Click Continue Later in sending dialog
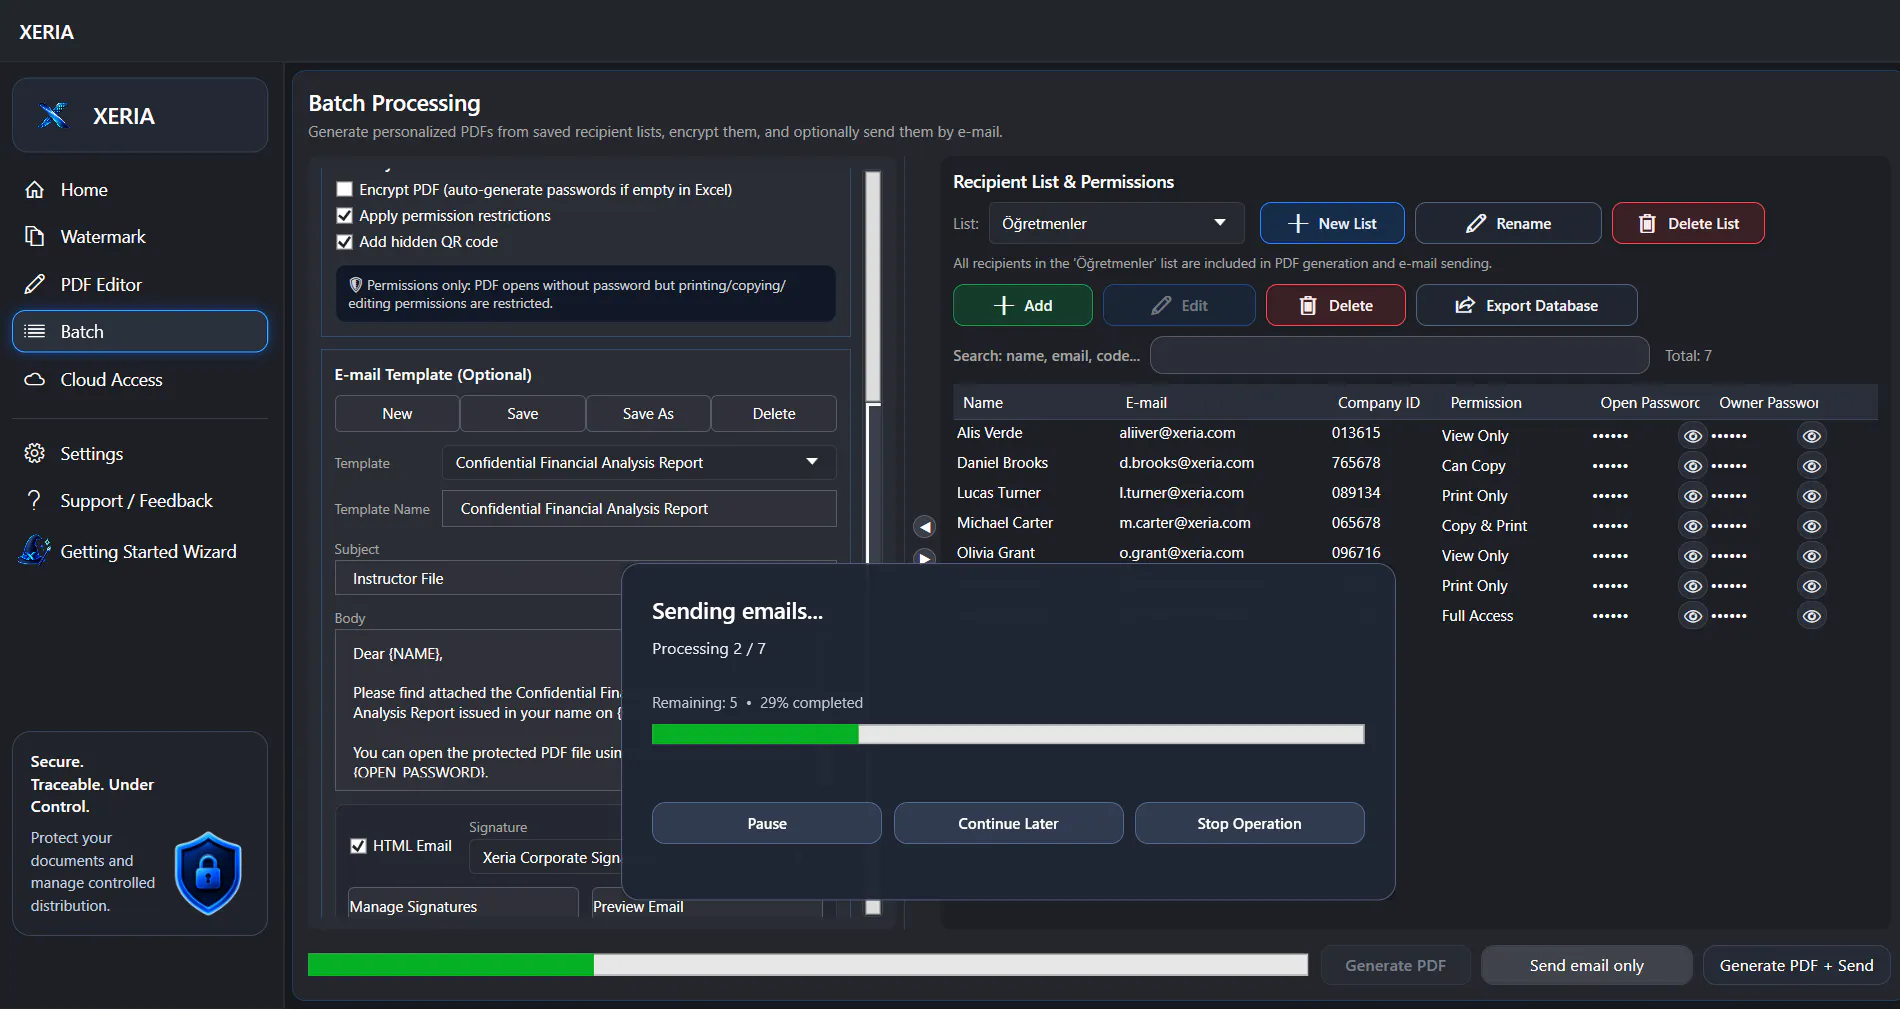The height and width of the screenshot is (1011, 1900). tap(1008, 824)
